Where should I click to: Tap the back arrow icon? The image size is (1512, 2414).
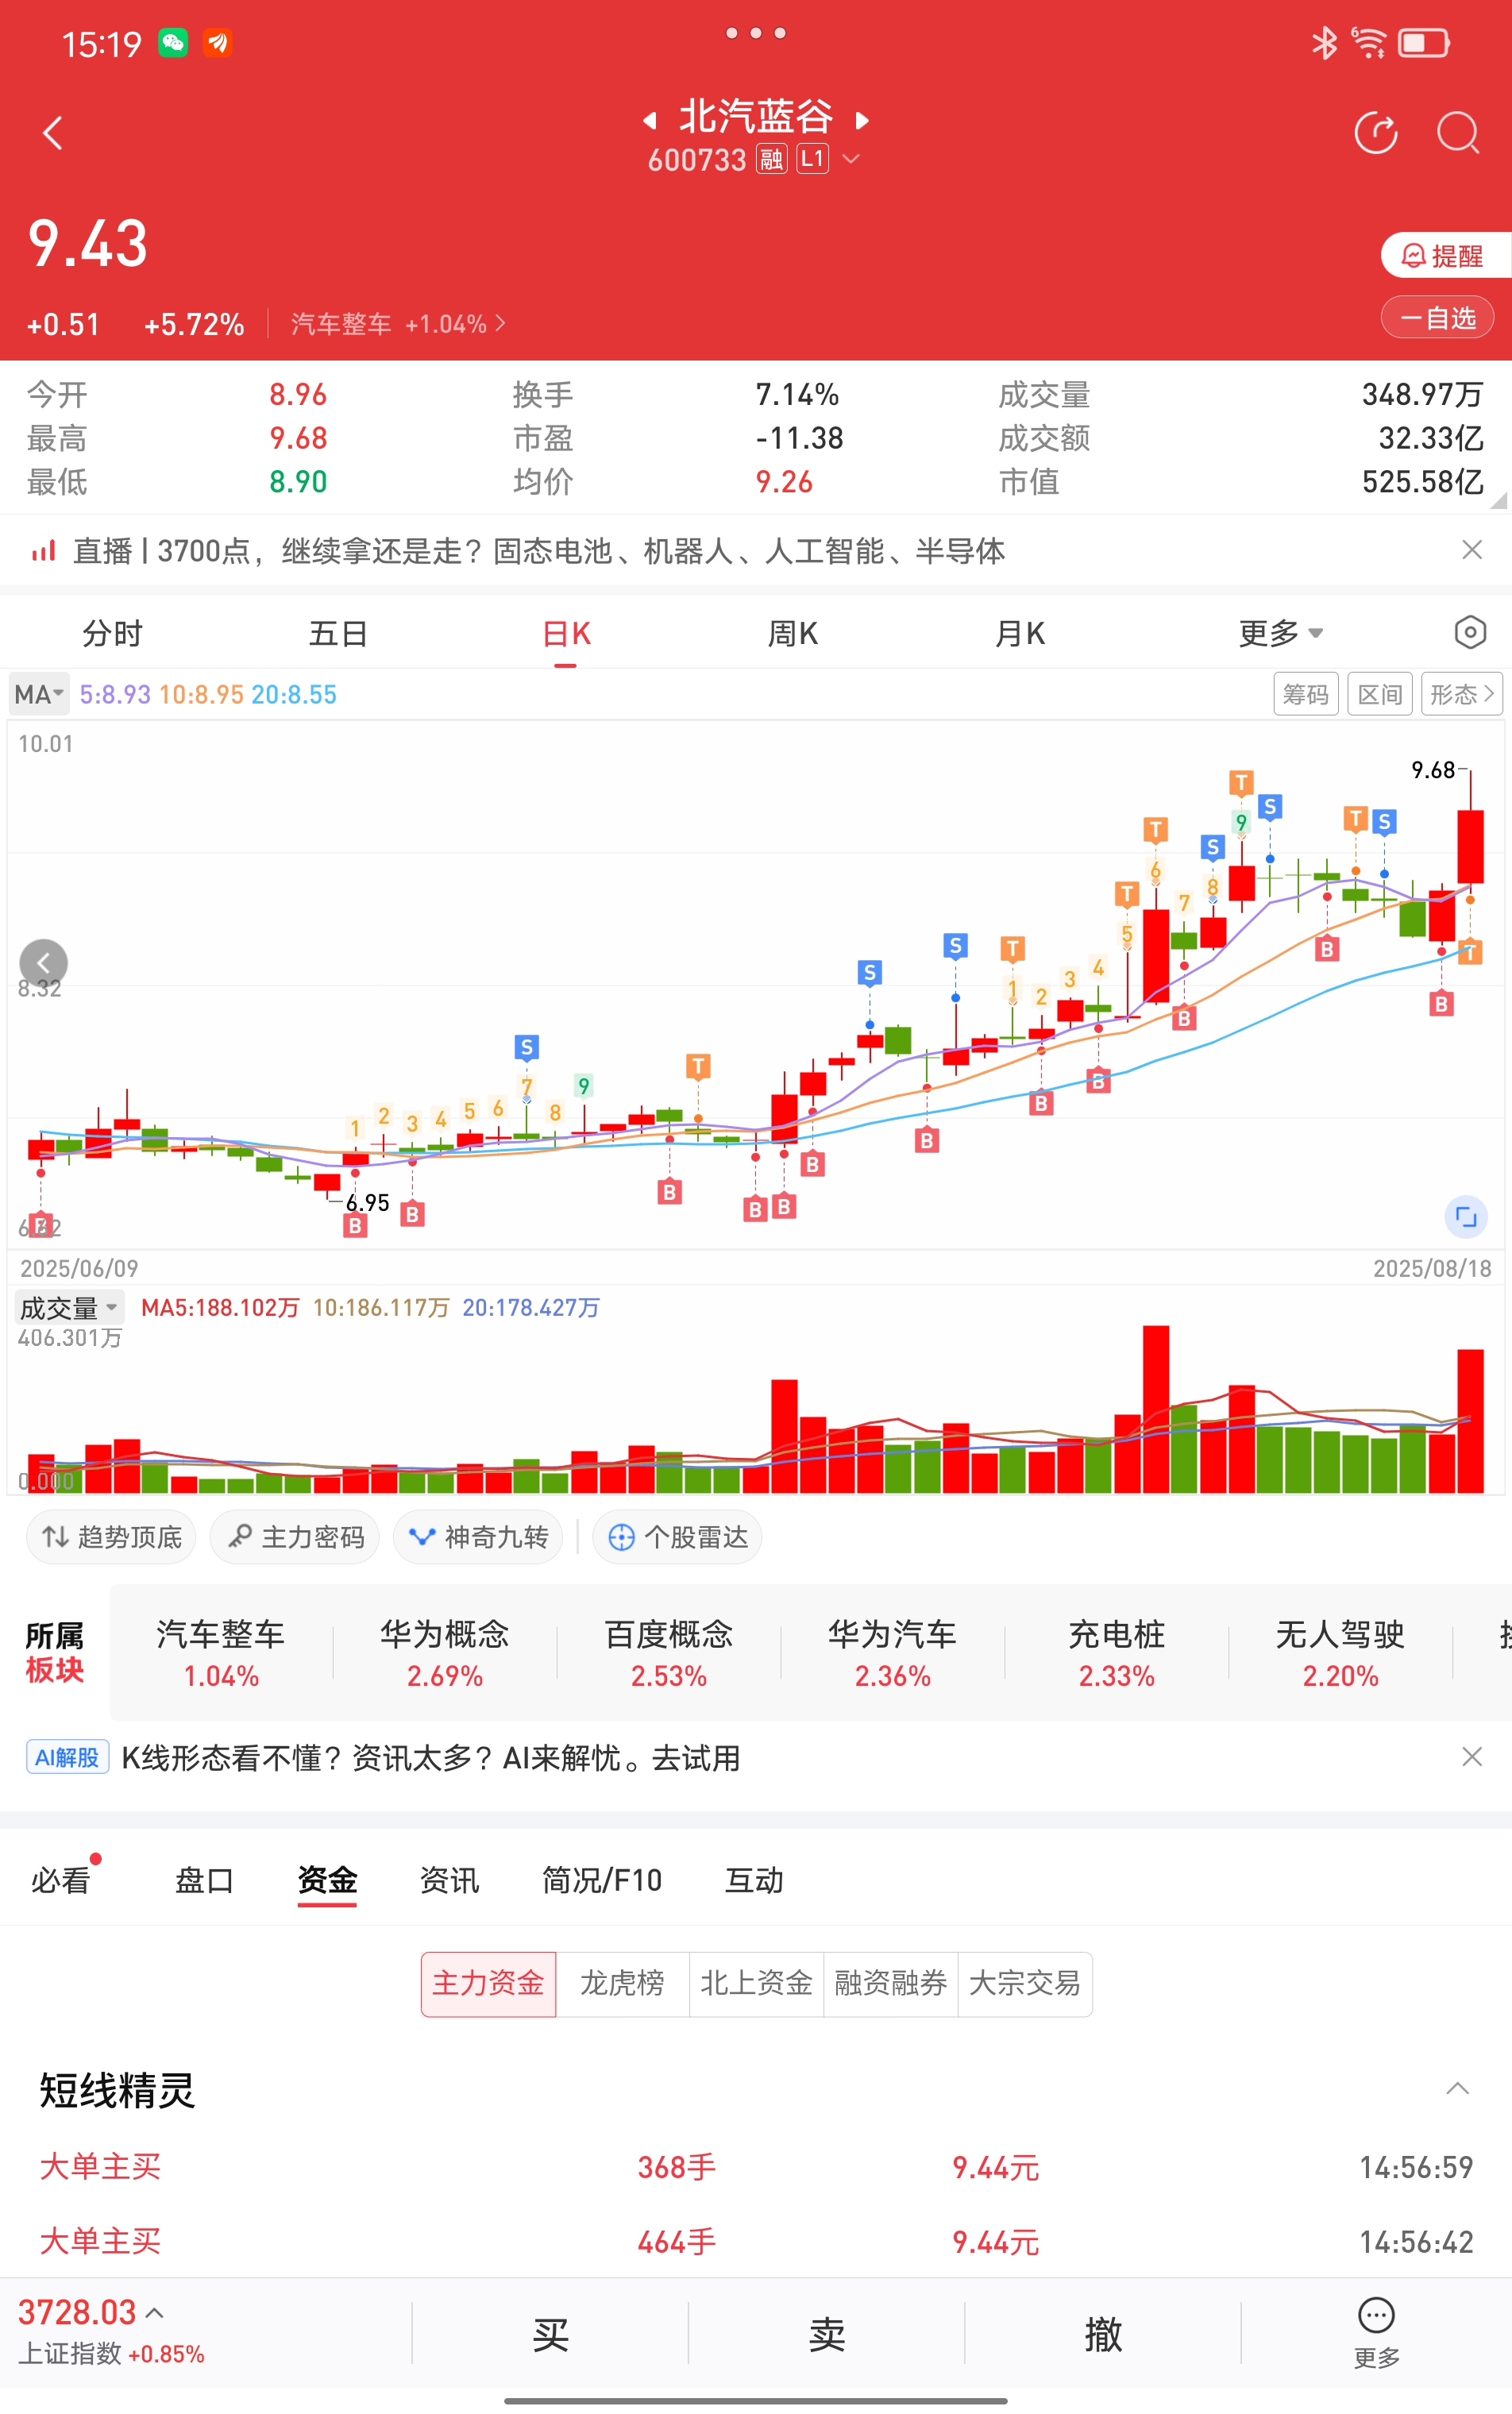(x=53, y=133)
